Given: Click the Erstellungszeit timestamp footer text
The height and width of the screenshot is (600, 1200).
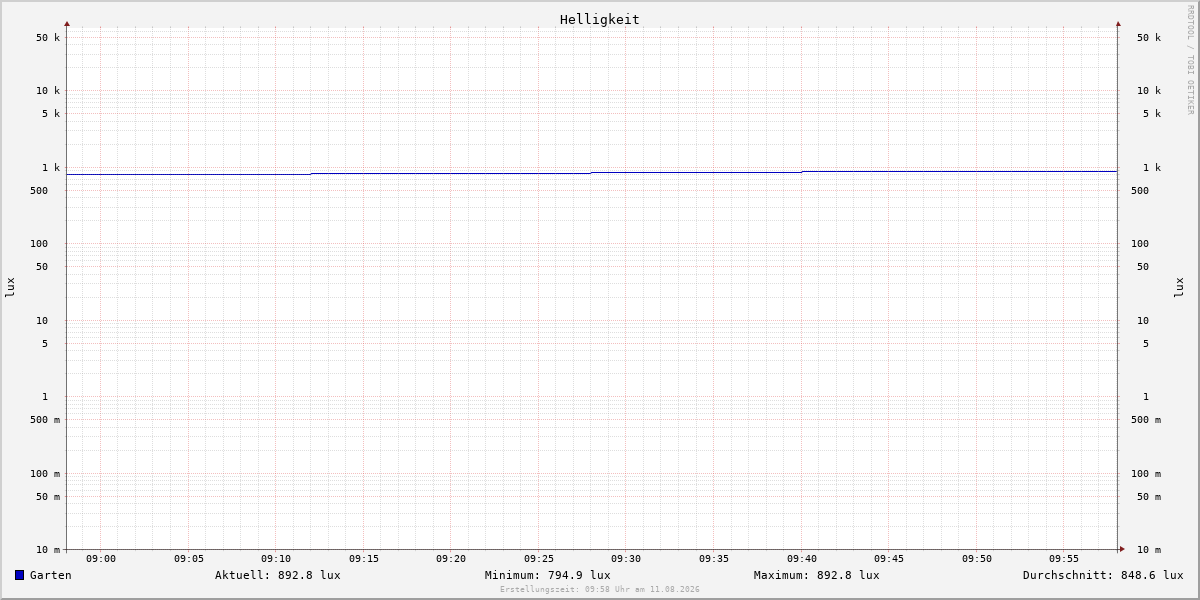Looking at the screenshot, I should 600,589.
